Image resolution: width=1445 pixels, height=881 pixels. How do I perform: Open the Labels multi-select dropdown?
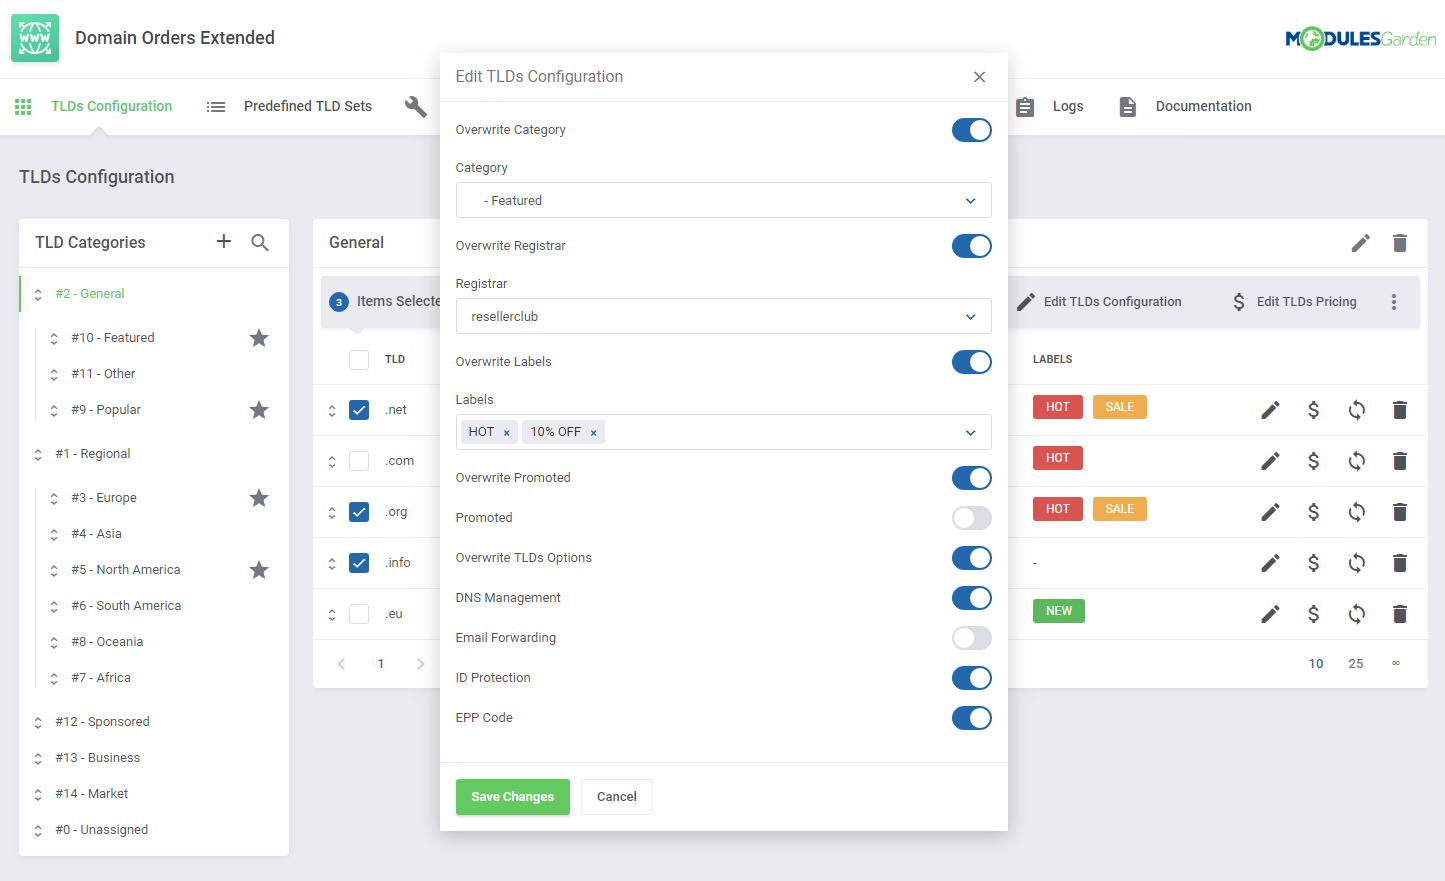point(969,432)
